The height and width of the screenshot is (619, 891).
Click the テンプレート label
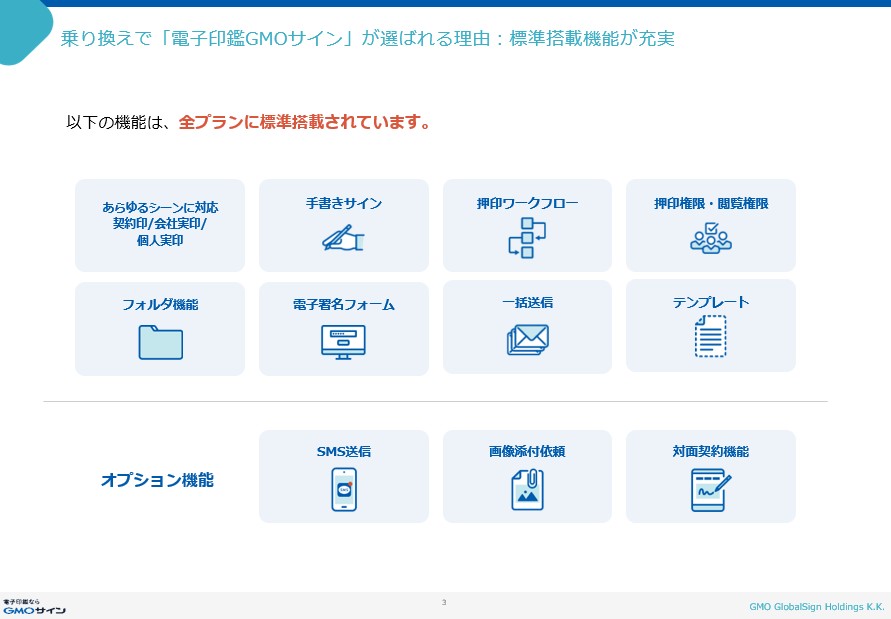[710, 302]
